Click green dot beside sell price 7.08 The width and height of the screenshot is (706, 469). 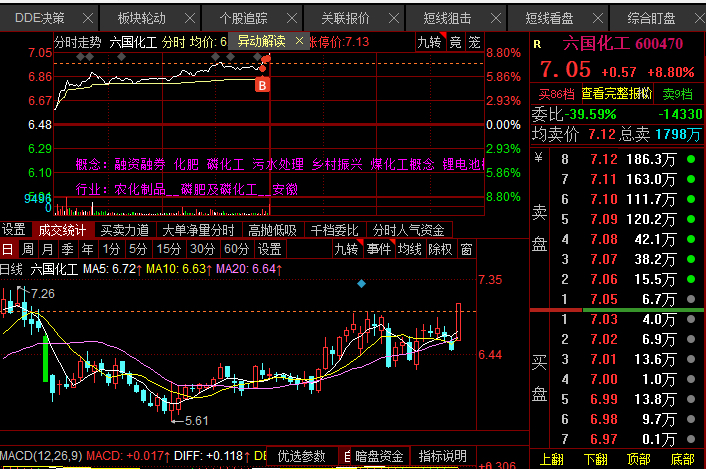point(691,239)
